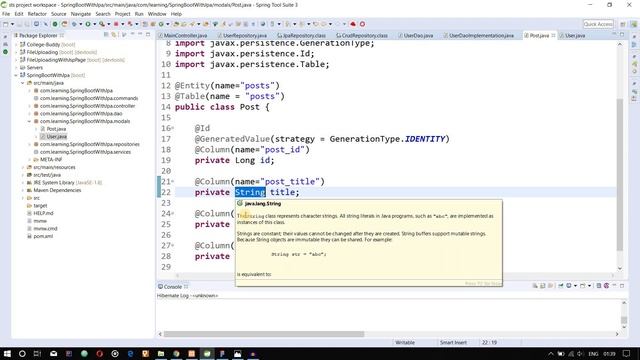Open the Cortana search circle on the taskbar
Viewport: 640px width, 360px height.
coord(22,353)
